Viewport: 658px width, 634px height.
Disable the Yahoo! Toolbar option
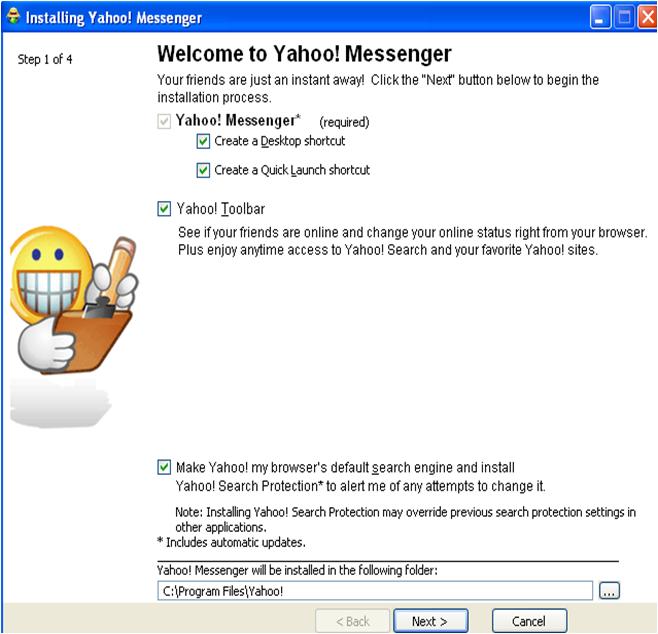164,209
